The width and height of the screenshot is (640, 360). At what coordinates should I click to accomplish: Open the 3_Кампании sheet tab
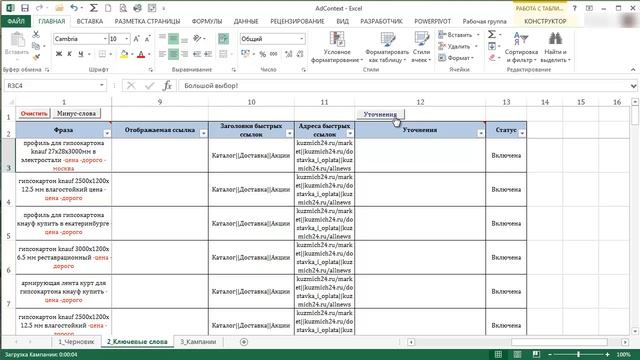198,342
